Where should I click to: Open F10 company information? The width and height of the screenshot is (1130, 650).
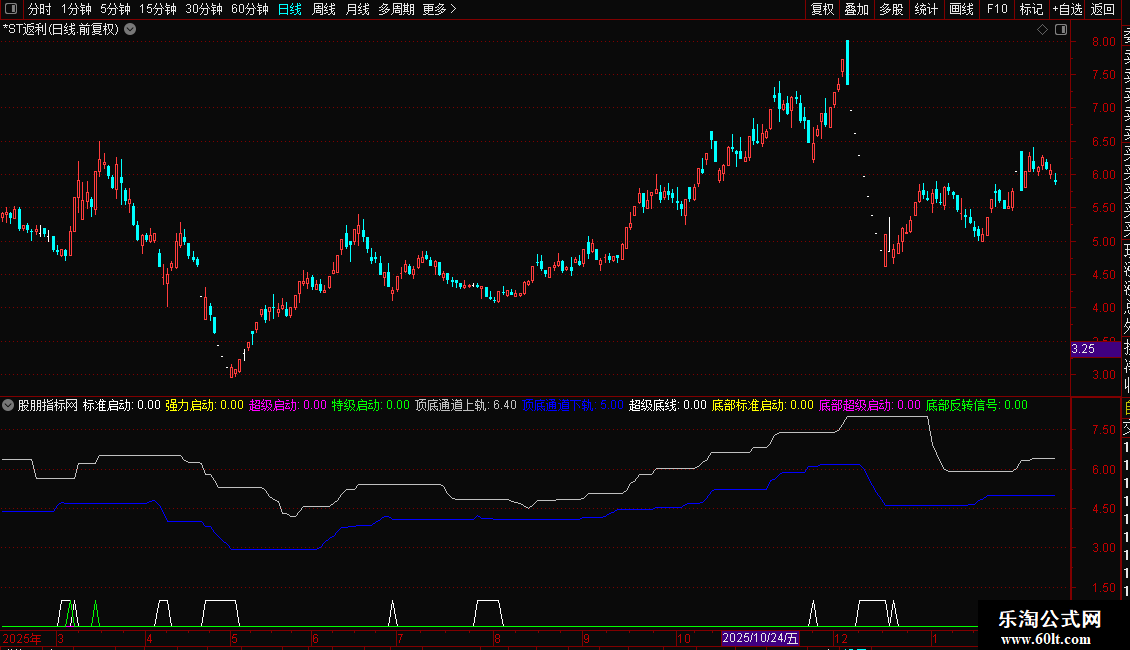pos(997,9)
